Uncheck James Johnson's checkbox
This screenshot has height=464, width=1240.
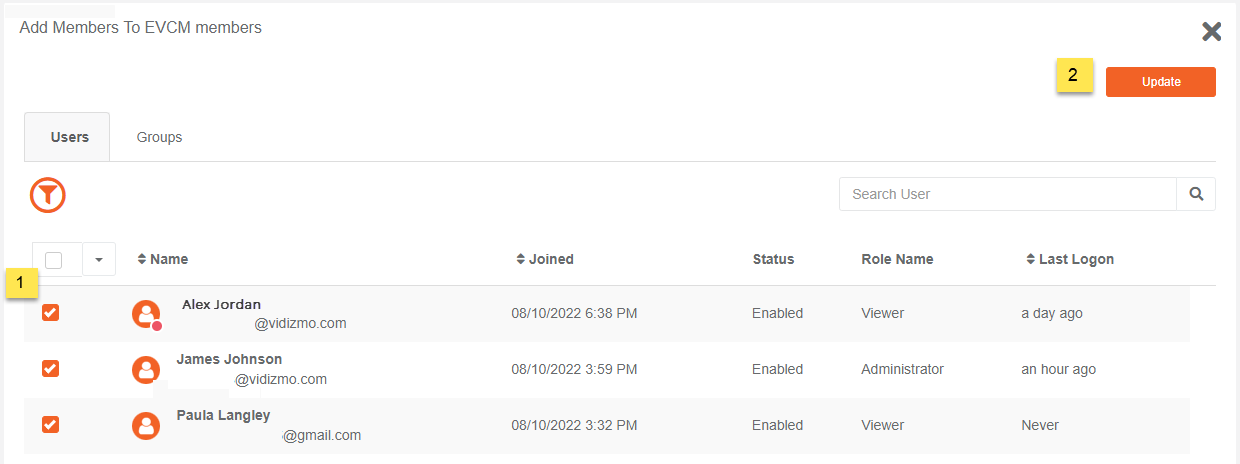(x=51, y=369)
